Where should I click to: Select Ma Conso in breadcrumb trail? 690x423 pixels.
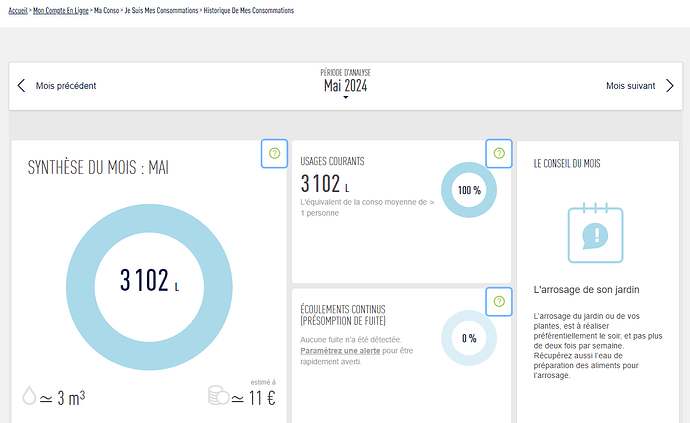click(106, 10)
